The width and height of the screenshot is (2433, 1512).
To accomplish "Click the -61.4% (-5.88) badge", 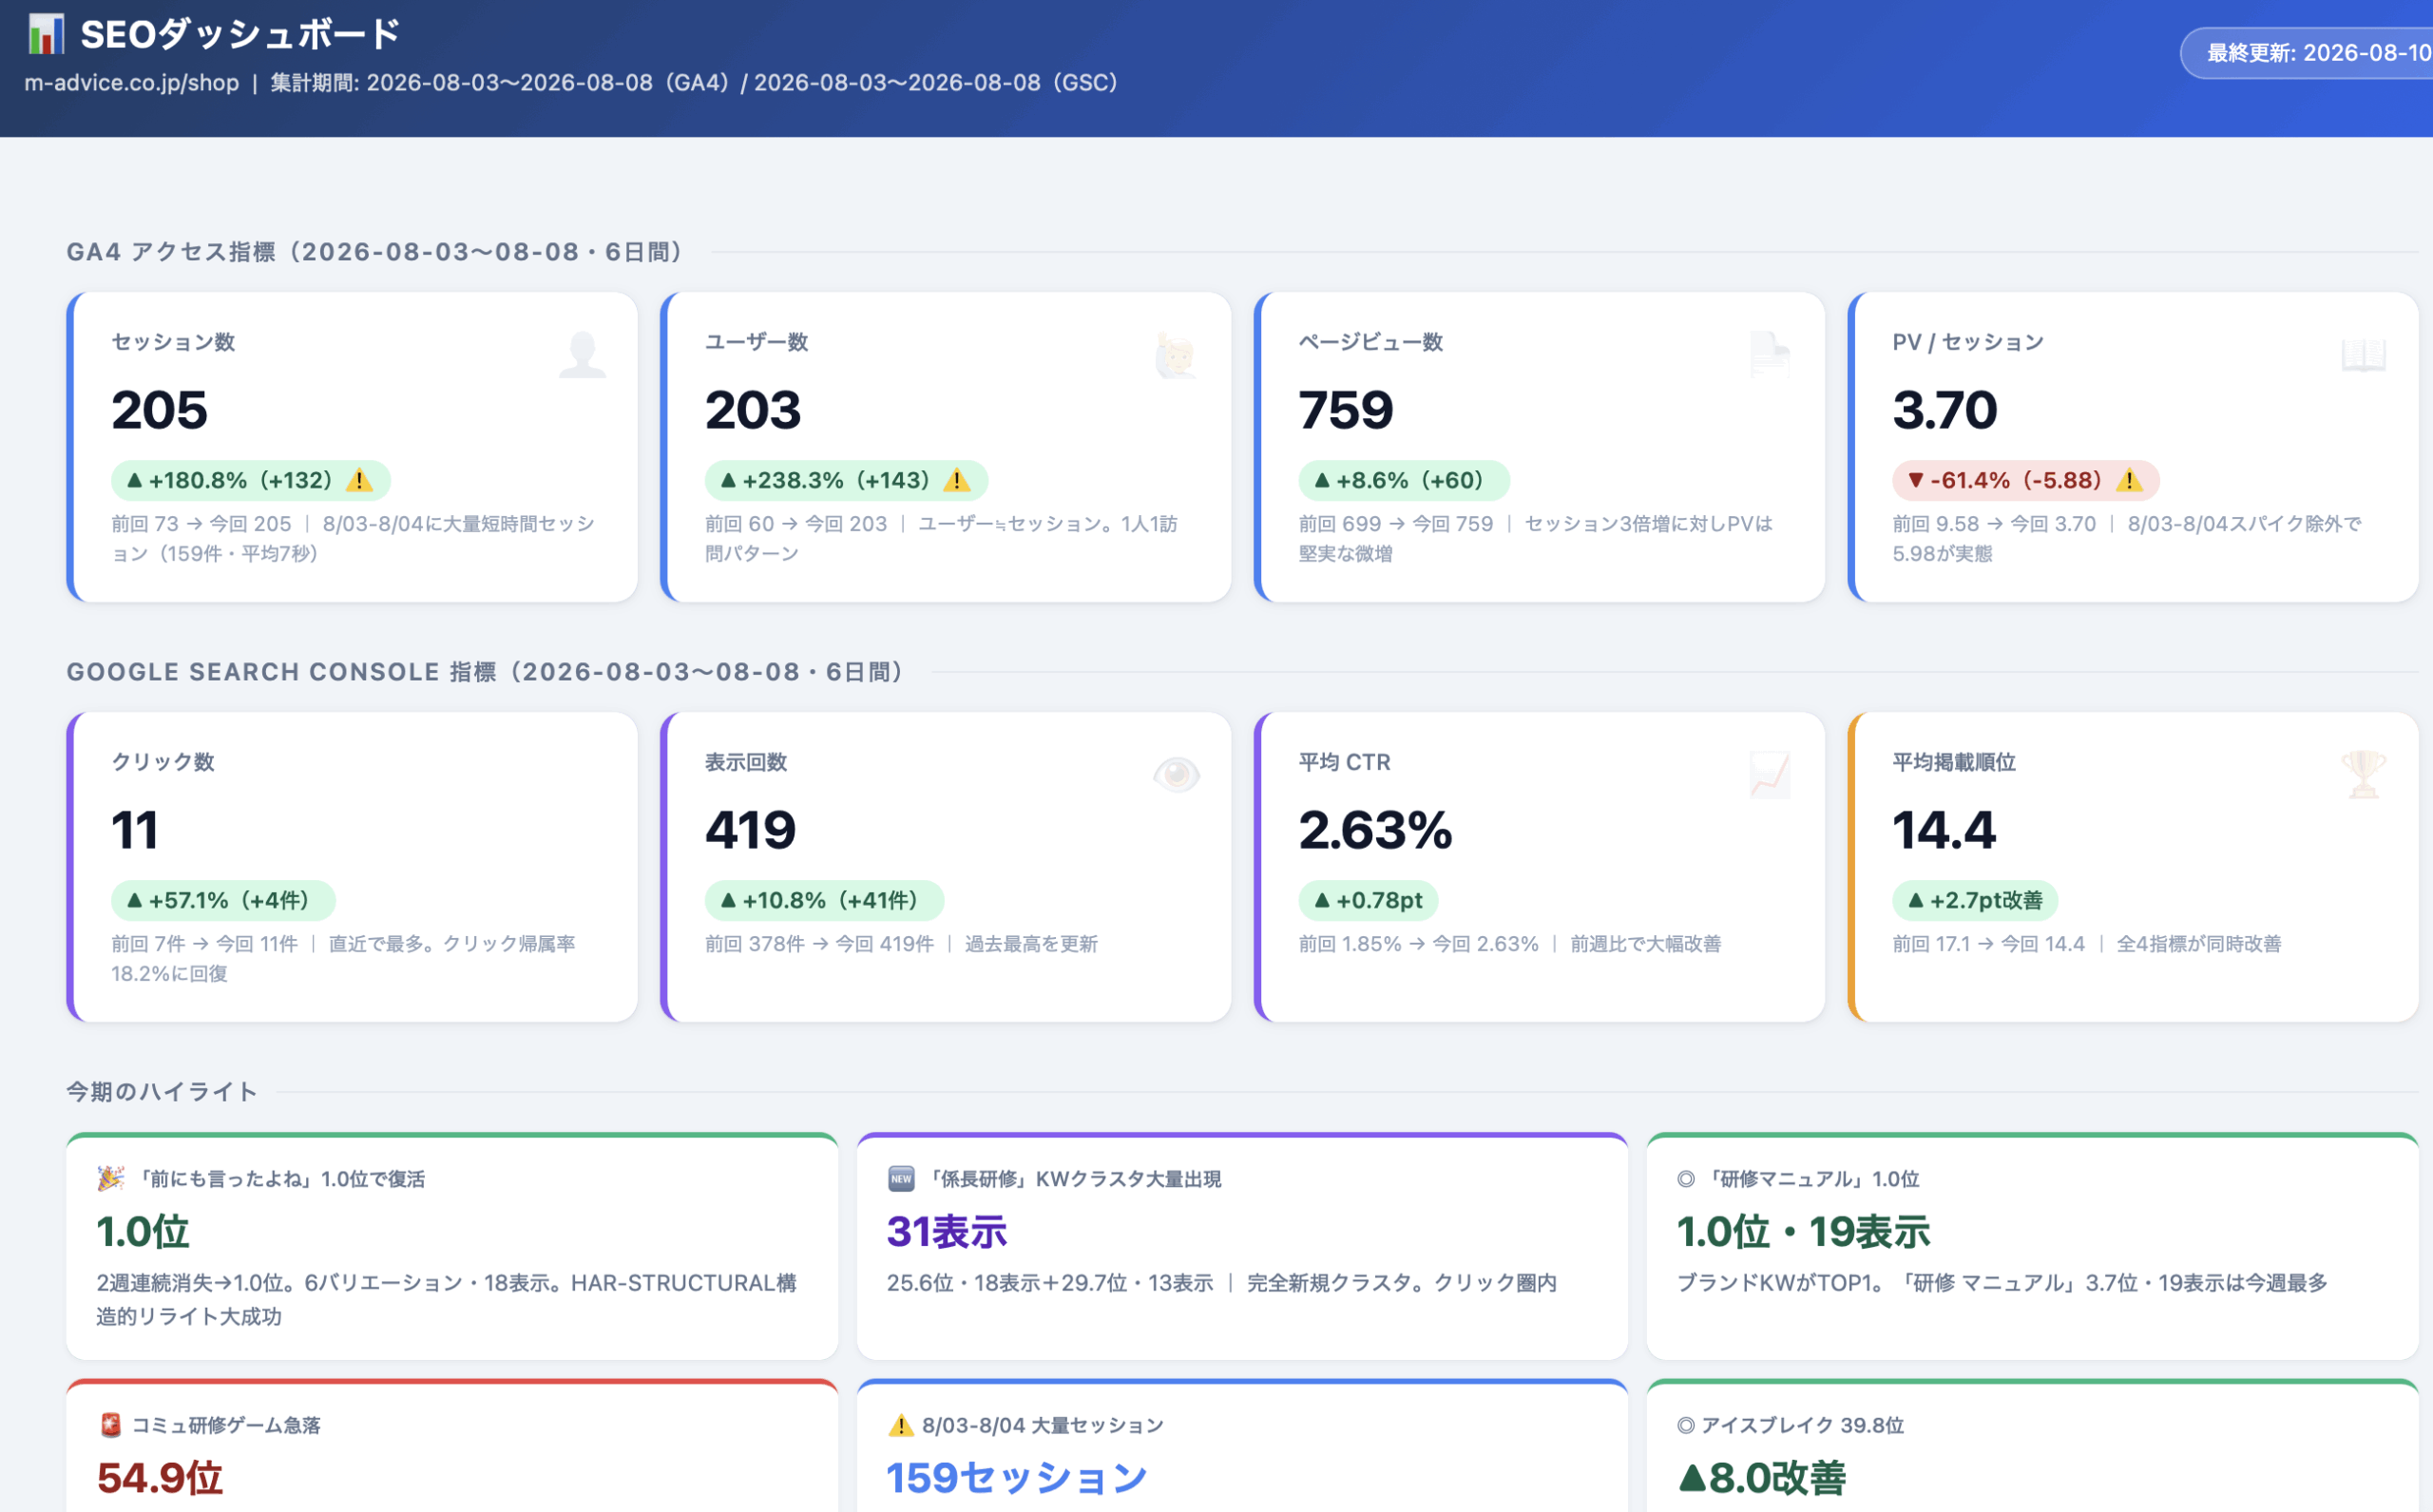I will click(x=2026, y=480).
